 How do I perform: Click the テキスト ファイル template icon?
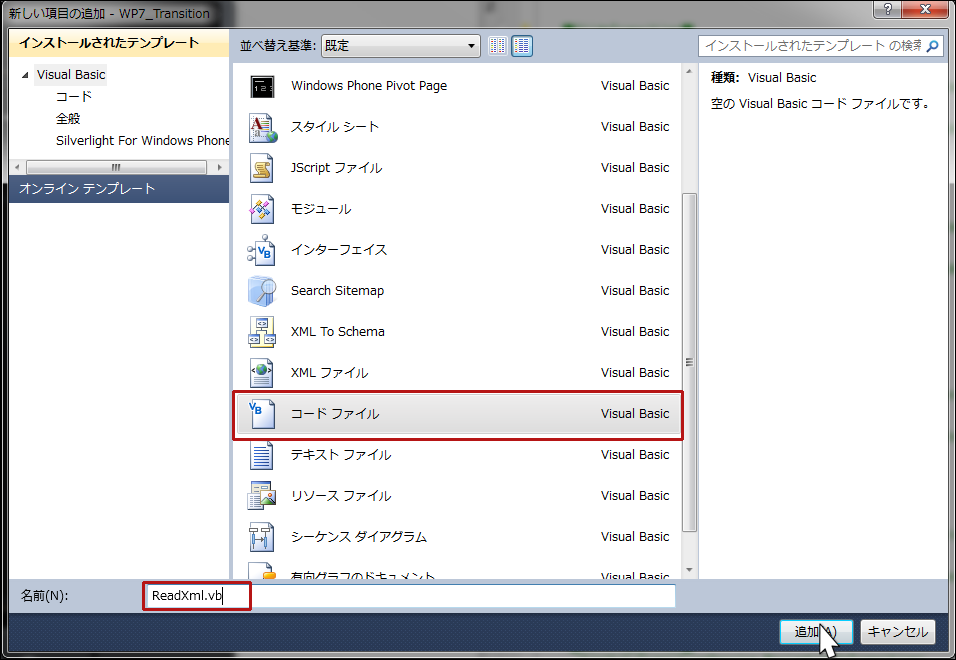click(x=262, y=455)
